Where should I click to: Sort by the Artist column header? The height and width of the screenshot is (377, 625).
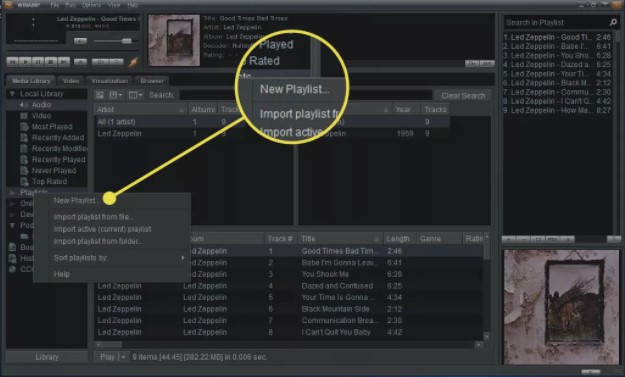coord(140,109)
